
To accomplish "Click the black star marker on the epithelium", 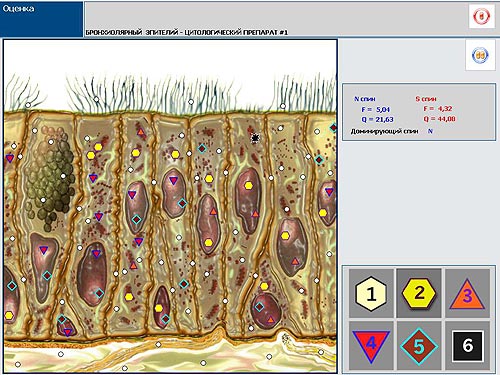I will click(x=255, y=138).
